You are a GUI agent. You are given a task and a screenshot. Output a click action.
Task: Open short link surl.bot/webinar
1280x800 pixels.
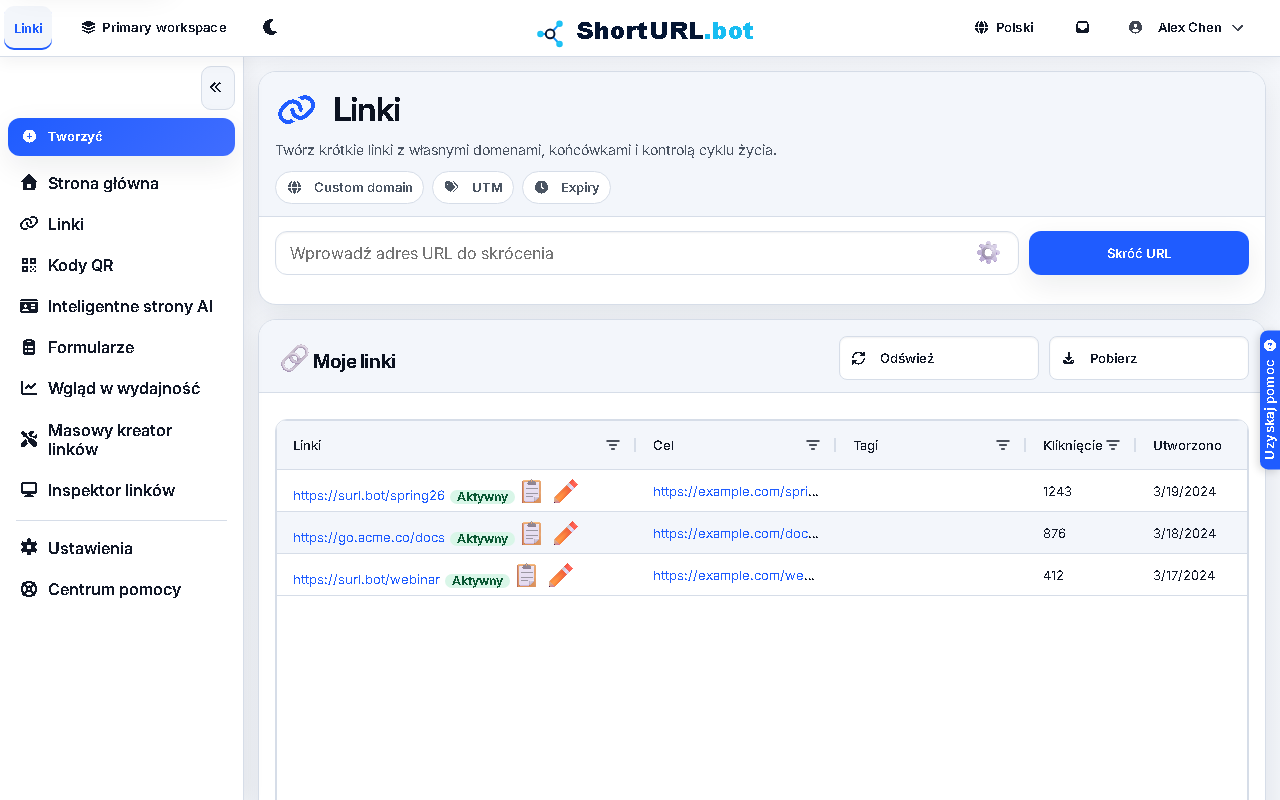pos(366,579)
